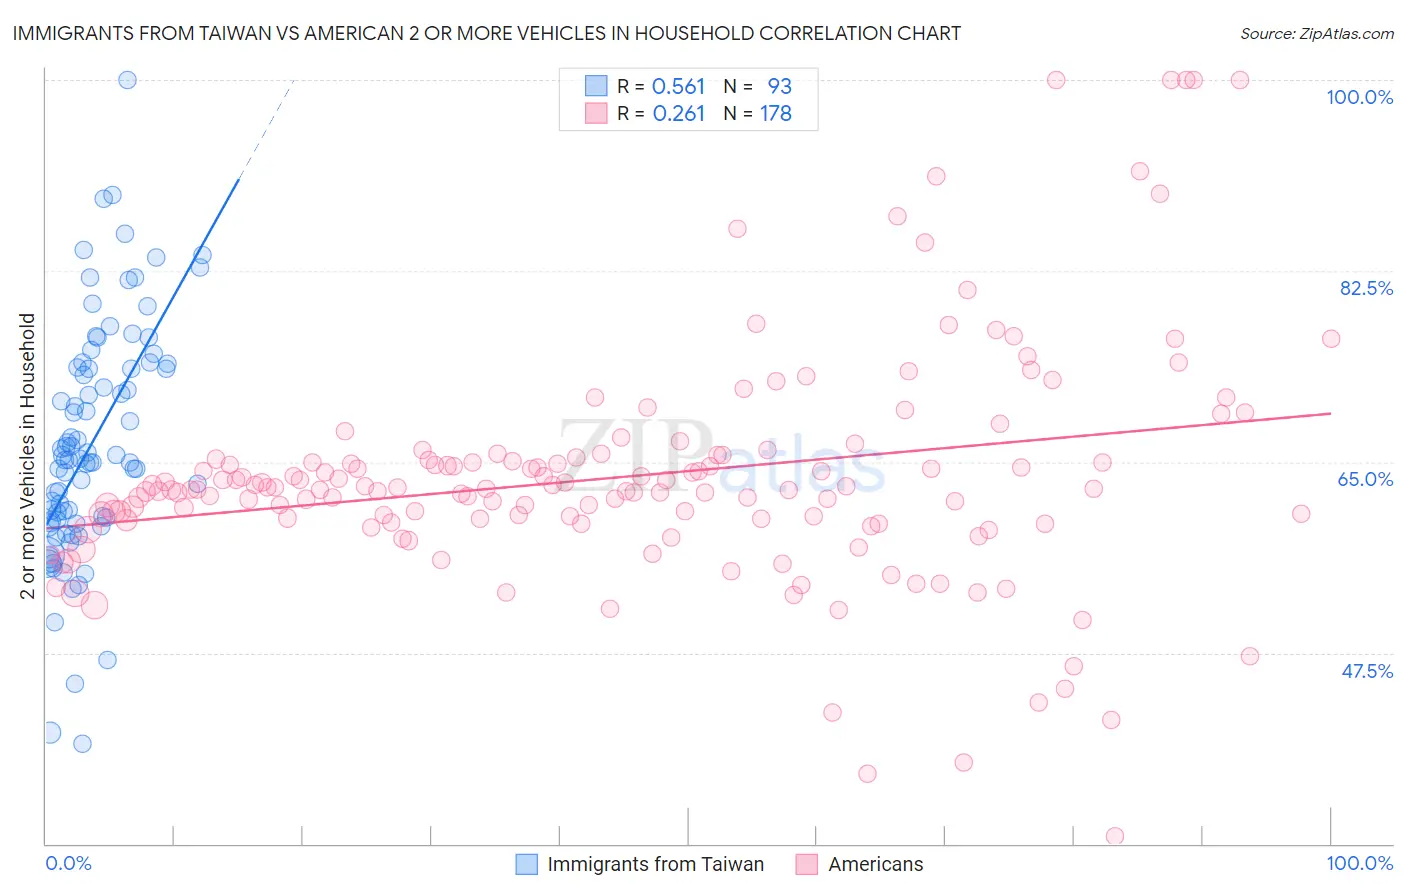Click the 82.5% y-axis label
Image resolution: width=1406 pixels, height=892 pixels.
1366,288
